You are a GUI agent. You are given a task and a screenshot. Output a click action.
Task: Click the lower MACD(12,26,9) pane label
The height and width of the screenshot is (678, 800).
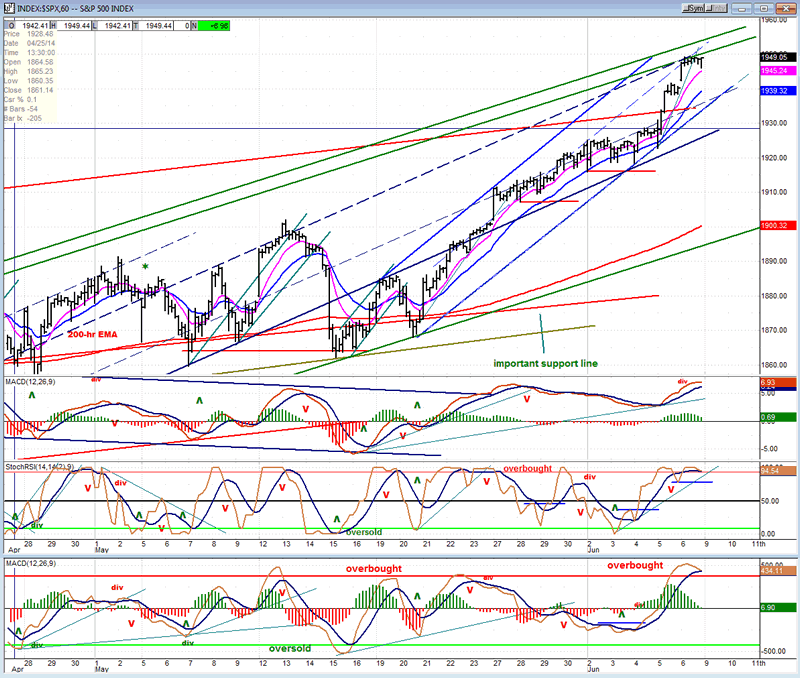pyautogui.click(x=30, y=563)
